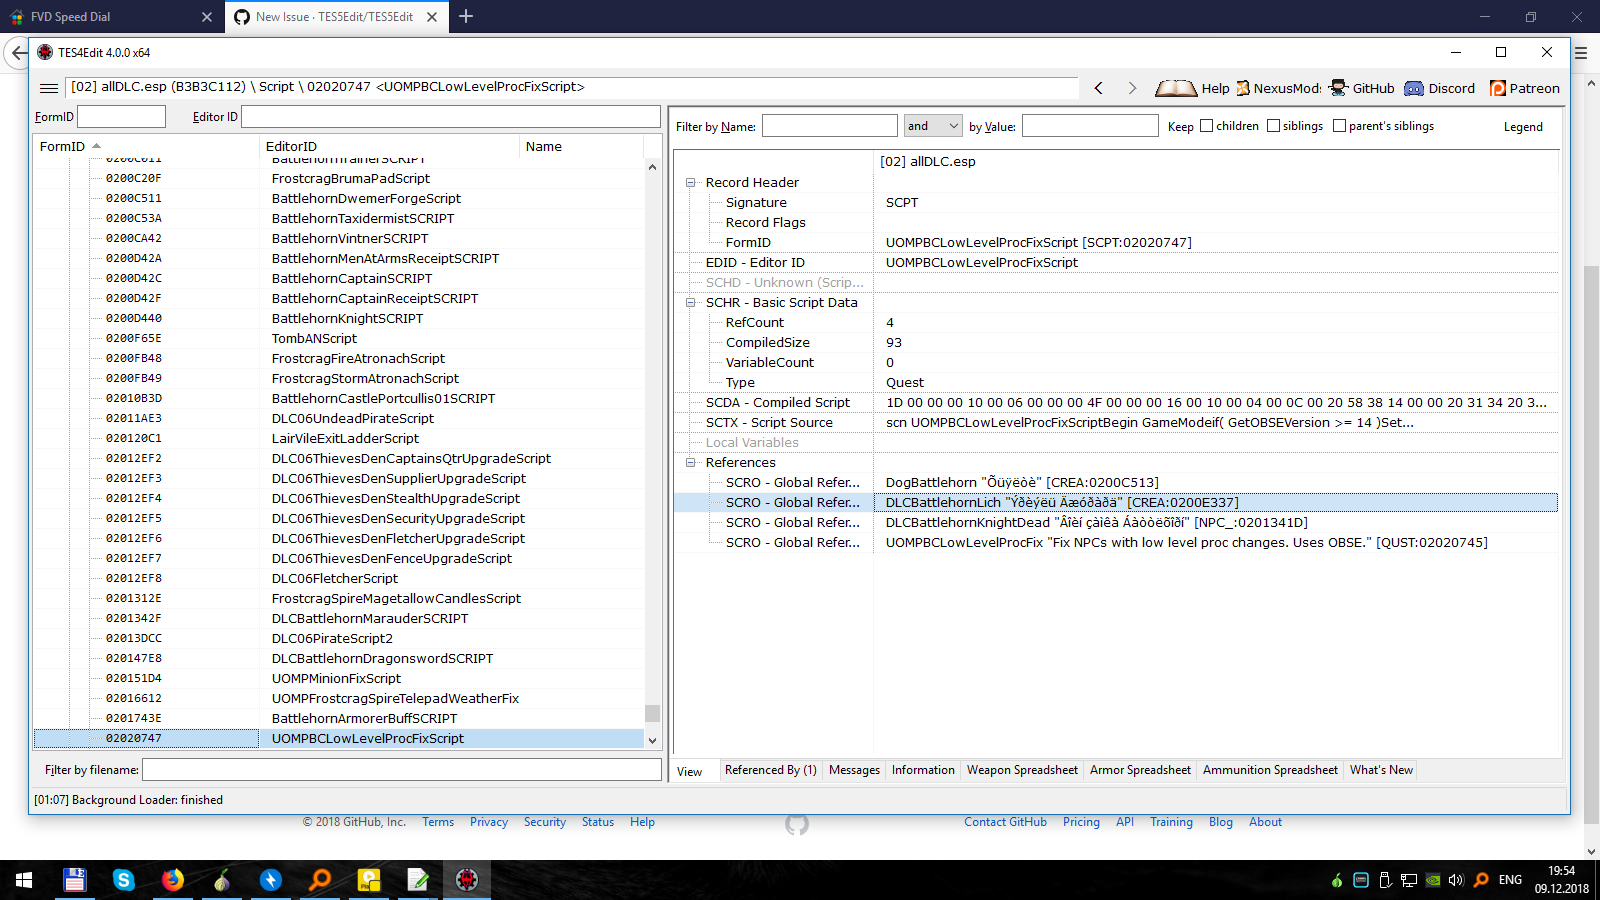The height and width of the screenshot is (900, 1600).
Task: Click inside the FormID input field
Action: coord(120,116)
